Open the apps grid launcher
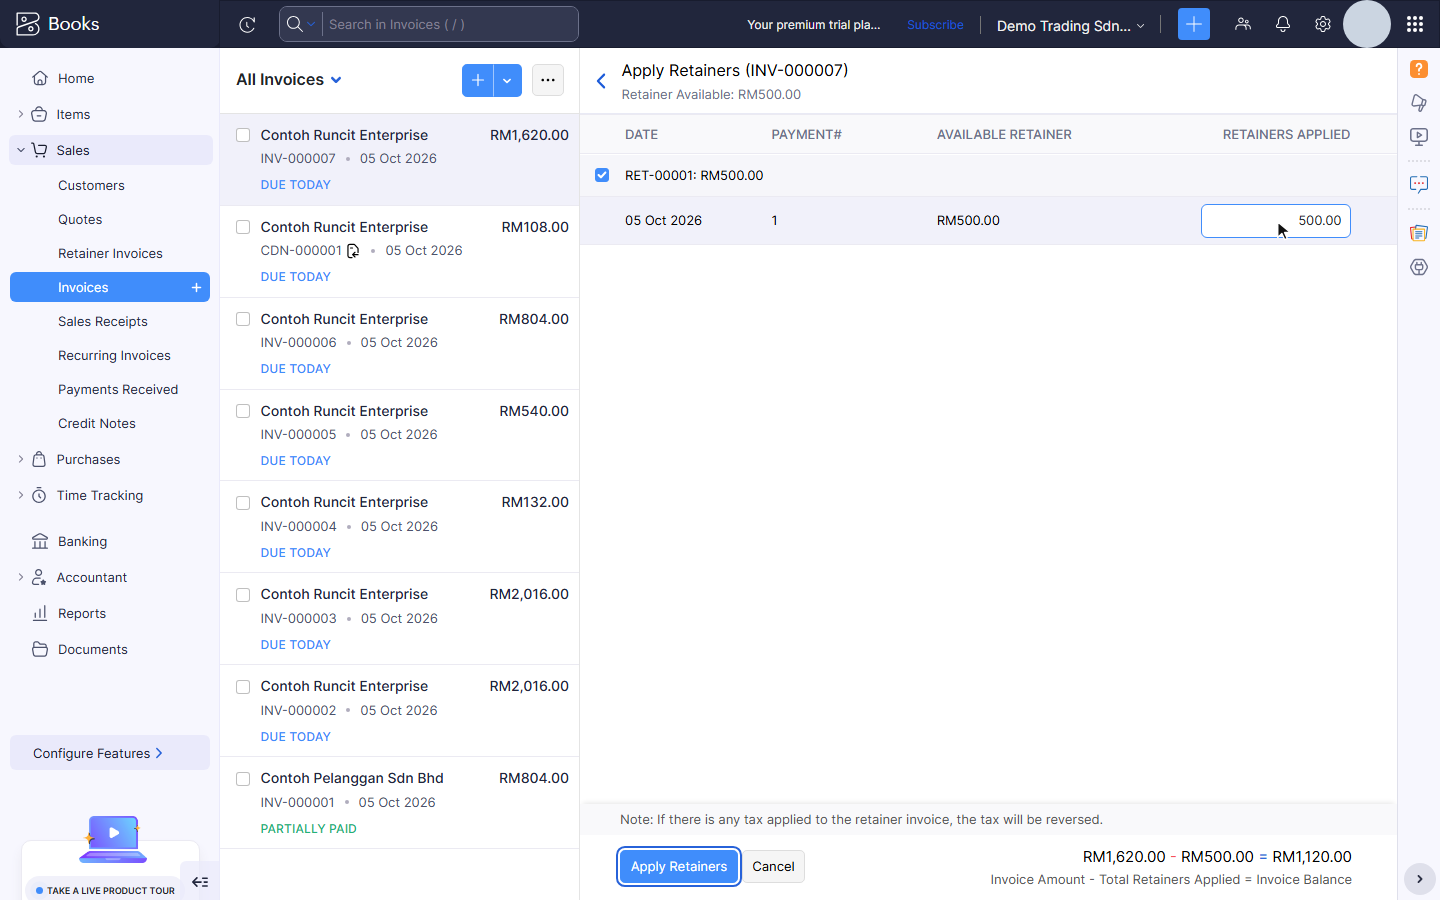This screenshot has height=900, width=1440. pos(1415,24)
